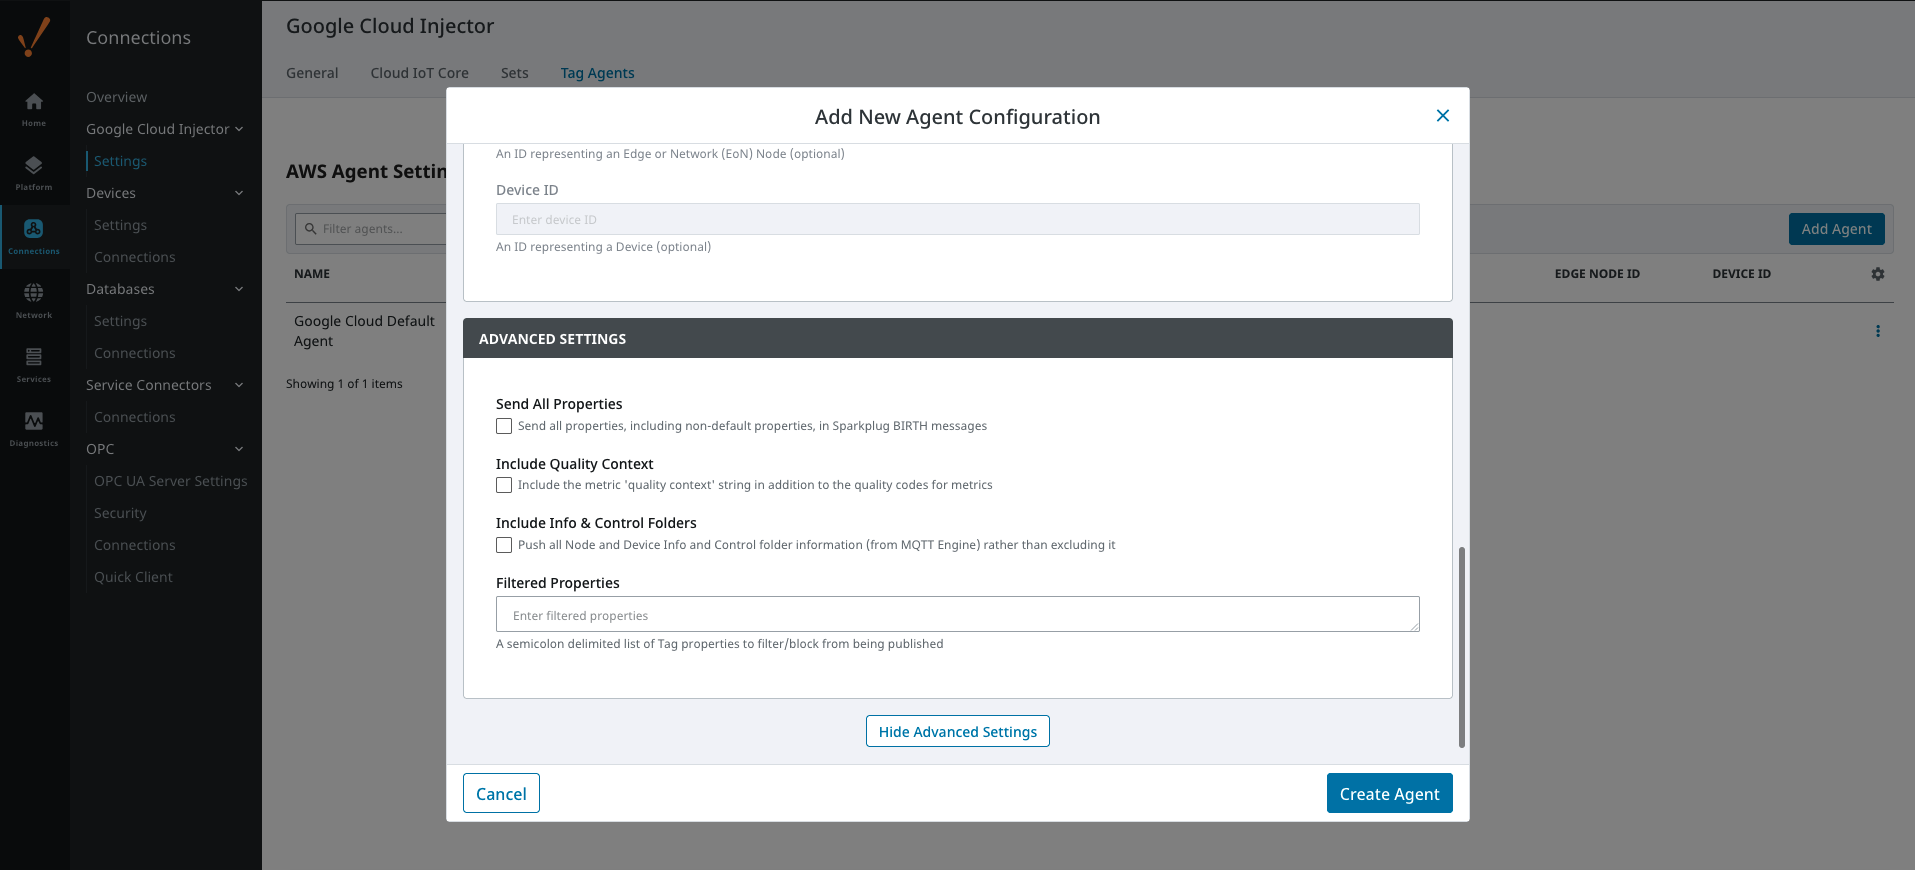
Task: Switch to the Sets tab
Action: pyautogui.click(x=514, y=73)
